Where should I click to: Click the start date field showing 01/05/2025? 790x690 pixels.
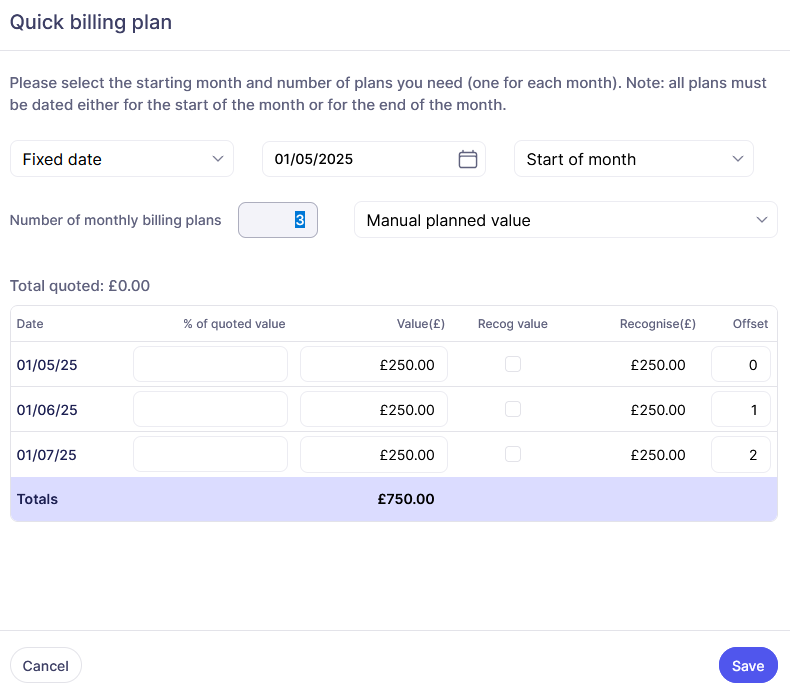[x=360, y=159]
